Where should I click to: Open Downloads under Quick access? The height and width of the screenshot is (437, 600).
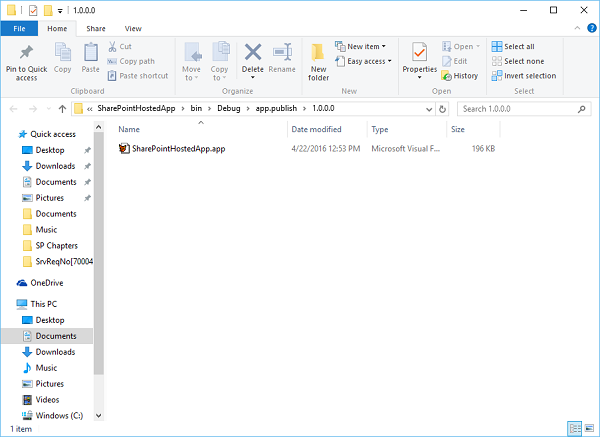pyautogui.click(x=49, y=166)
